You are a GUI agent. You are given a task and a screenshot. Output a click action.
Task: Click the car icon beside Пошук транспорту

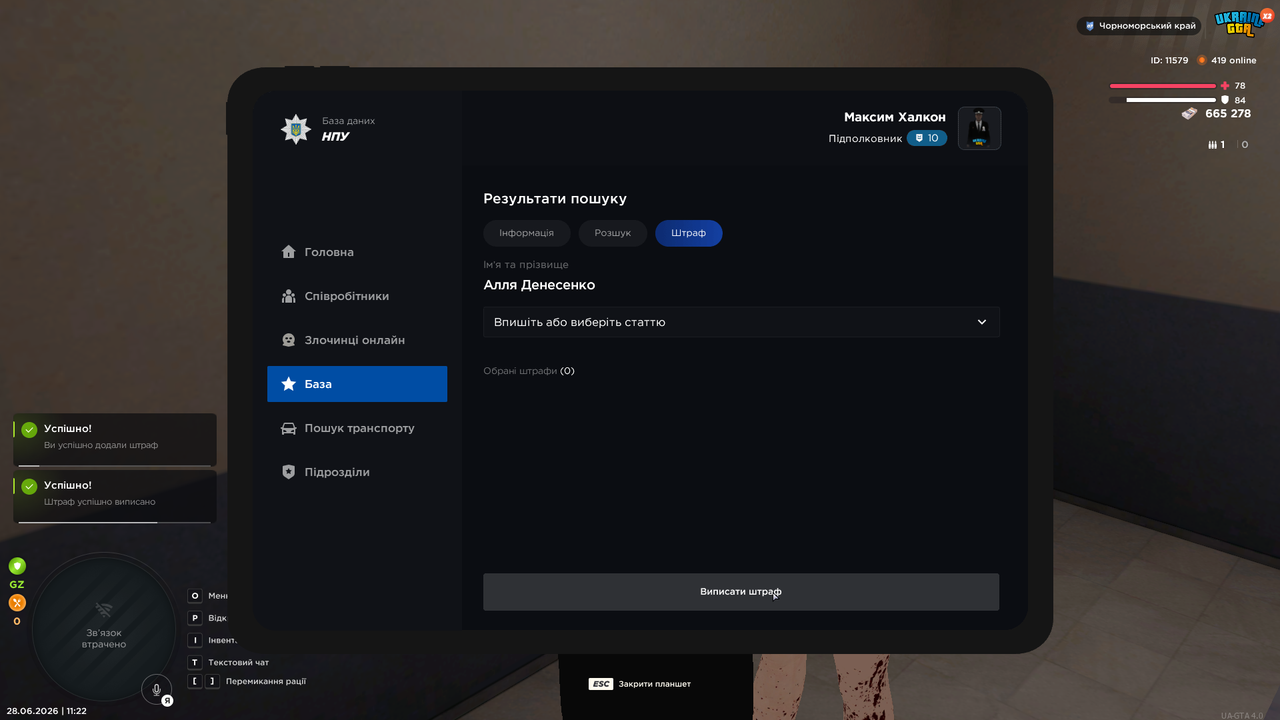click(x=288, y=428)
